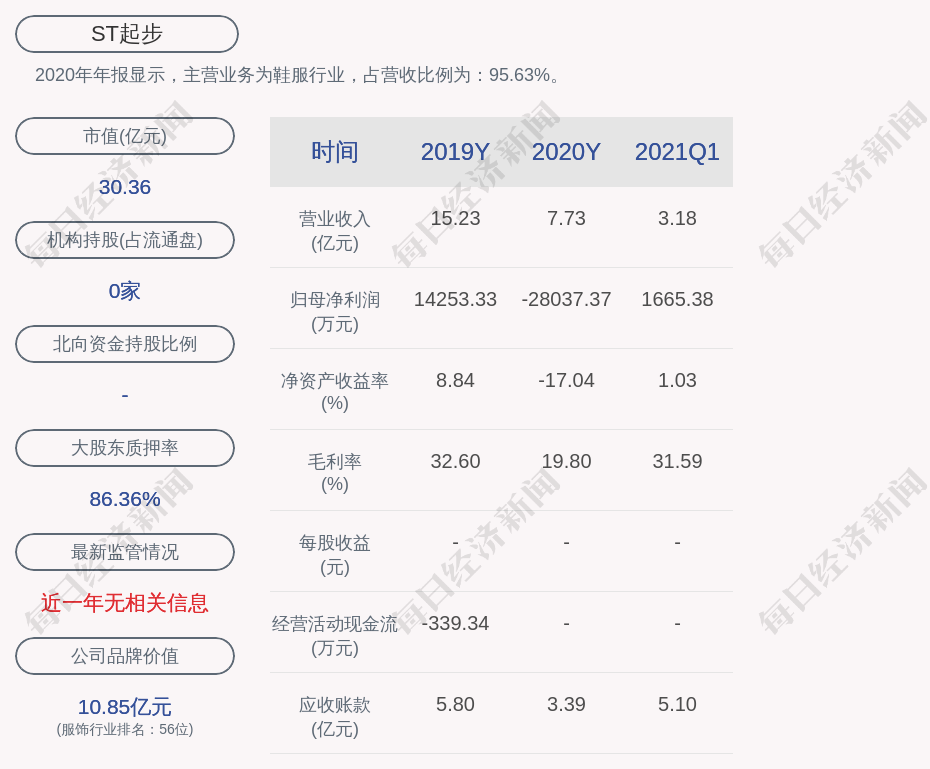Image resolution: width=930 pixels, height=769 pixels.
Task: Click the 公司品牌价值 label pill
Action: point(125,656)
